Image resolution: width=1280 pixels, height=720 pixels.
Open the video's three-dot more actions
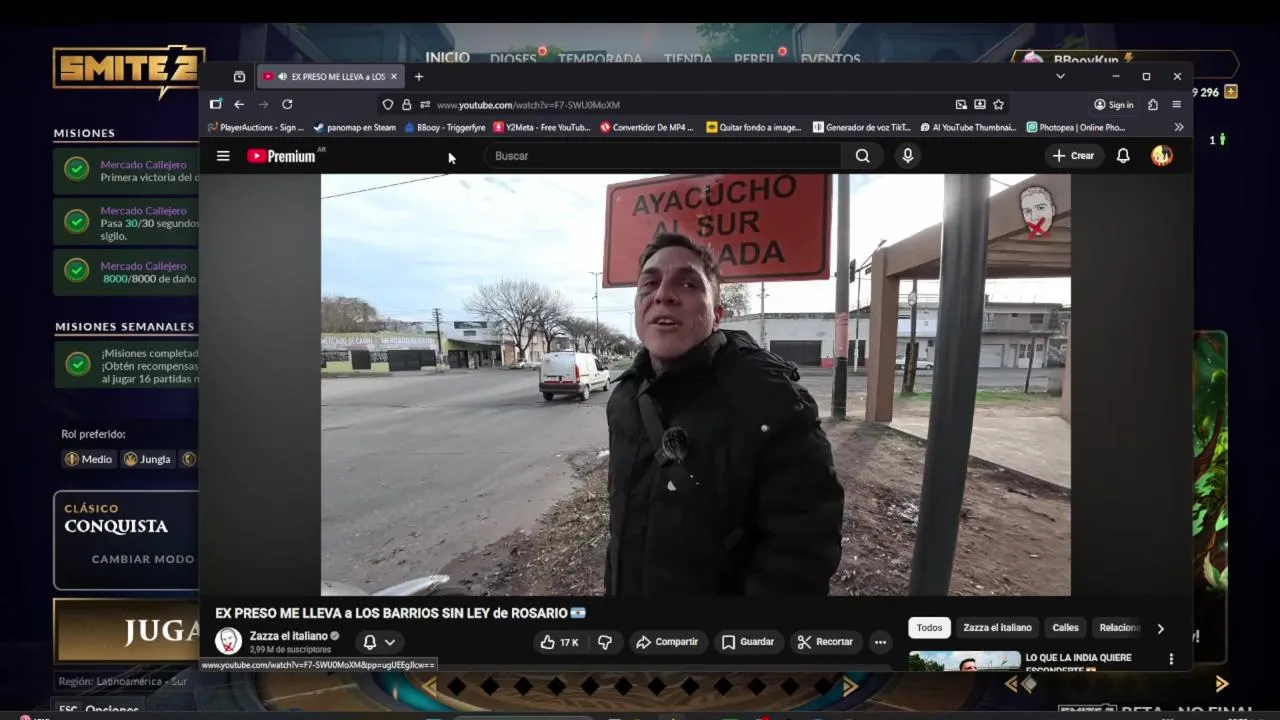point(880,642)
